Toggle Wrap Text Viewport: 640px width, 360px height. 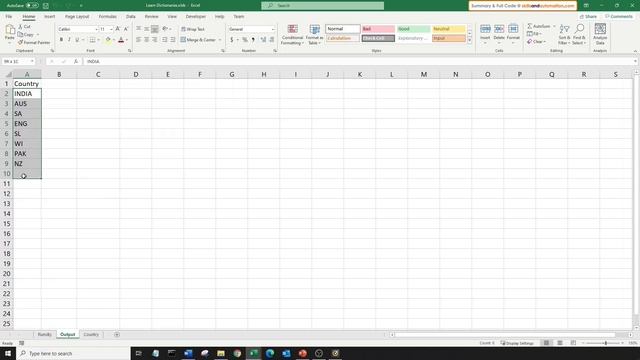(193, 29)
